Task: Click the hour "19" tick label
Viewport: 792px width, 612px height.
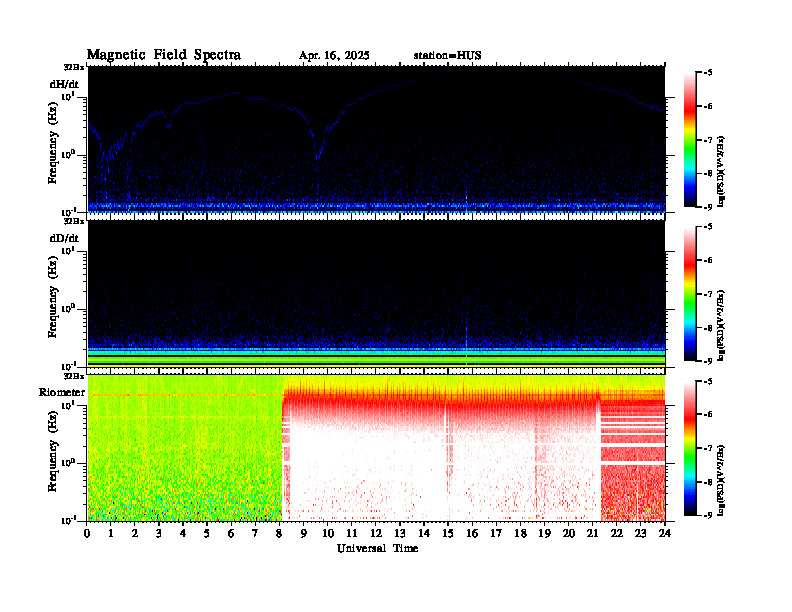Action: (x=544, y=534)
